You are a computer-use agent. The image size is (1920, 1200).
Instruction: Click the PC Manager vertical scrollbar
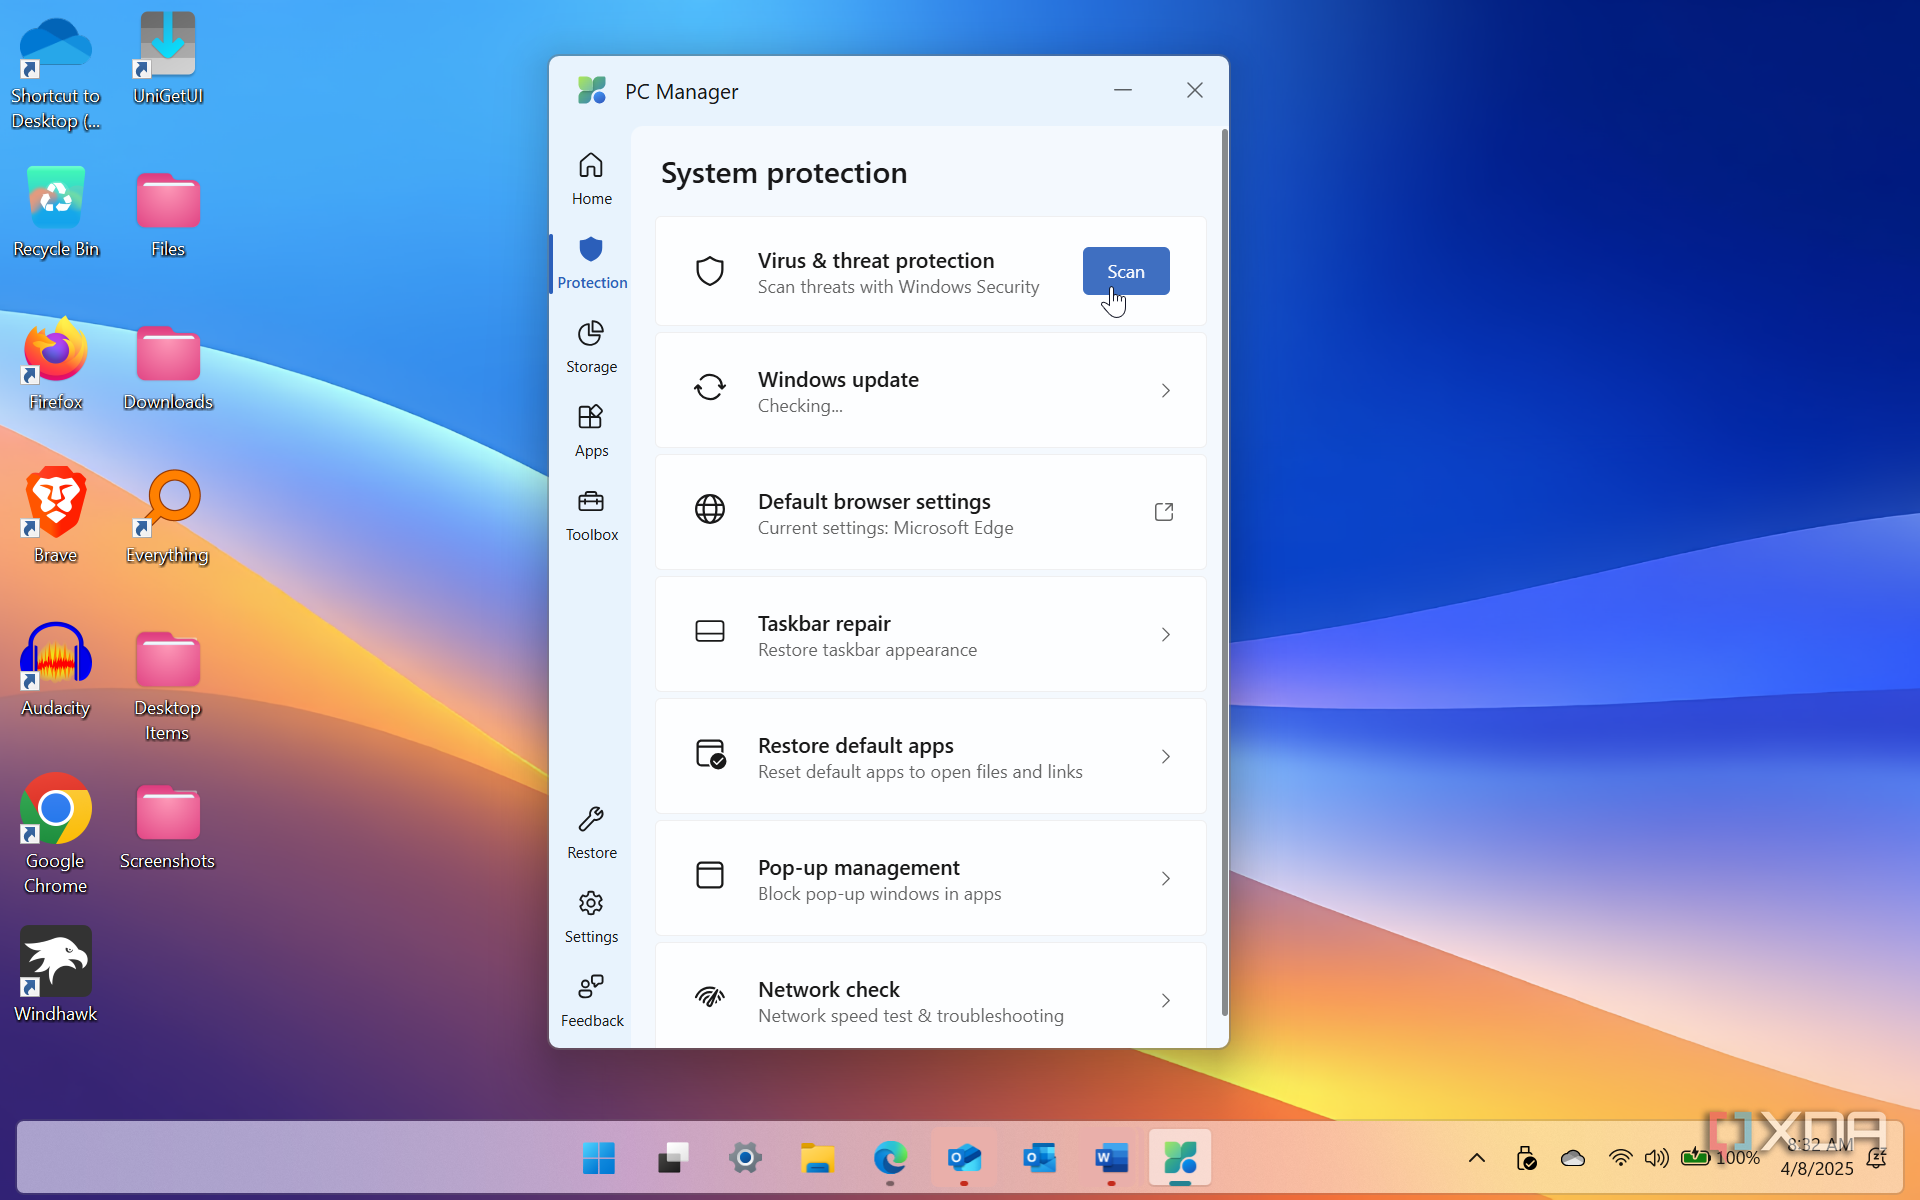point(1224,572)
